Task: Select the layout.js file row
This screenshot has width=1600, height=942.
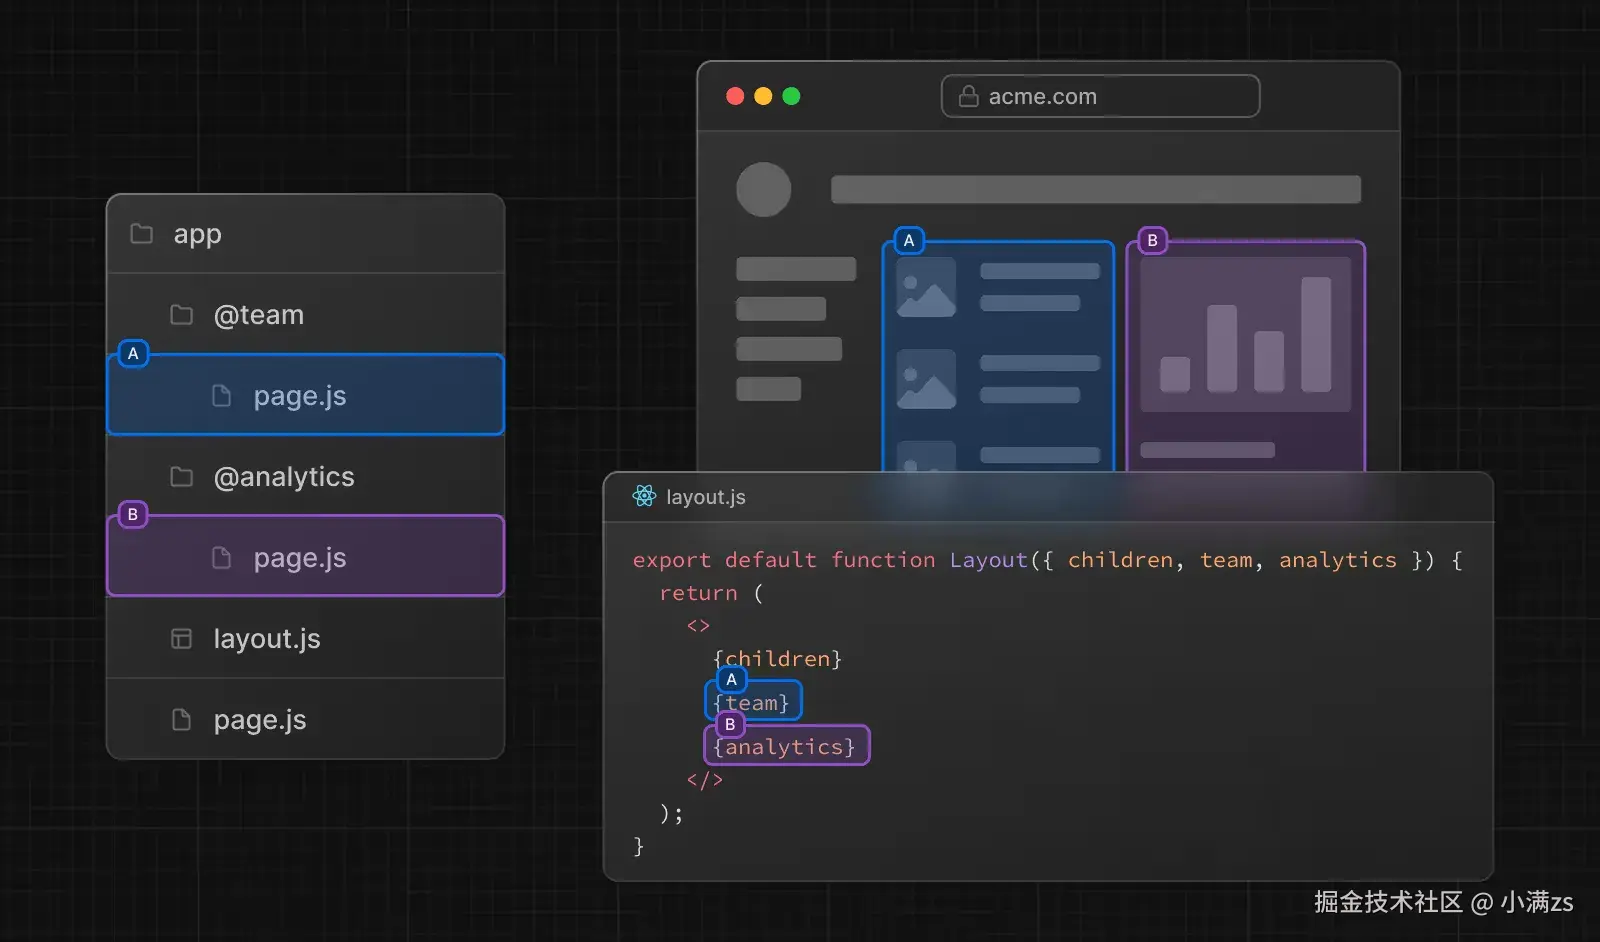Action: click(x=306, y=639)
